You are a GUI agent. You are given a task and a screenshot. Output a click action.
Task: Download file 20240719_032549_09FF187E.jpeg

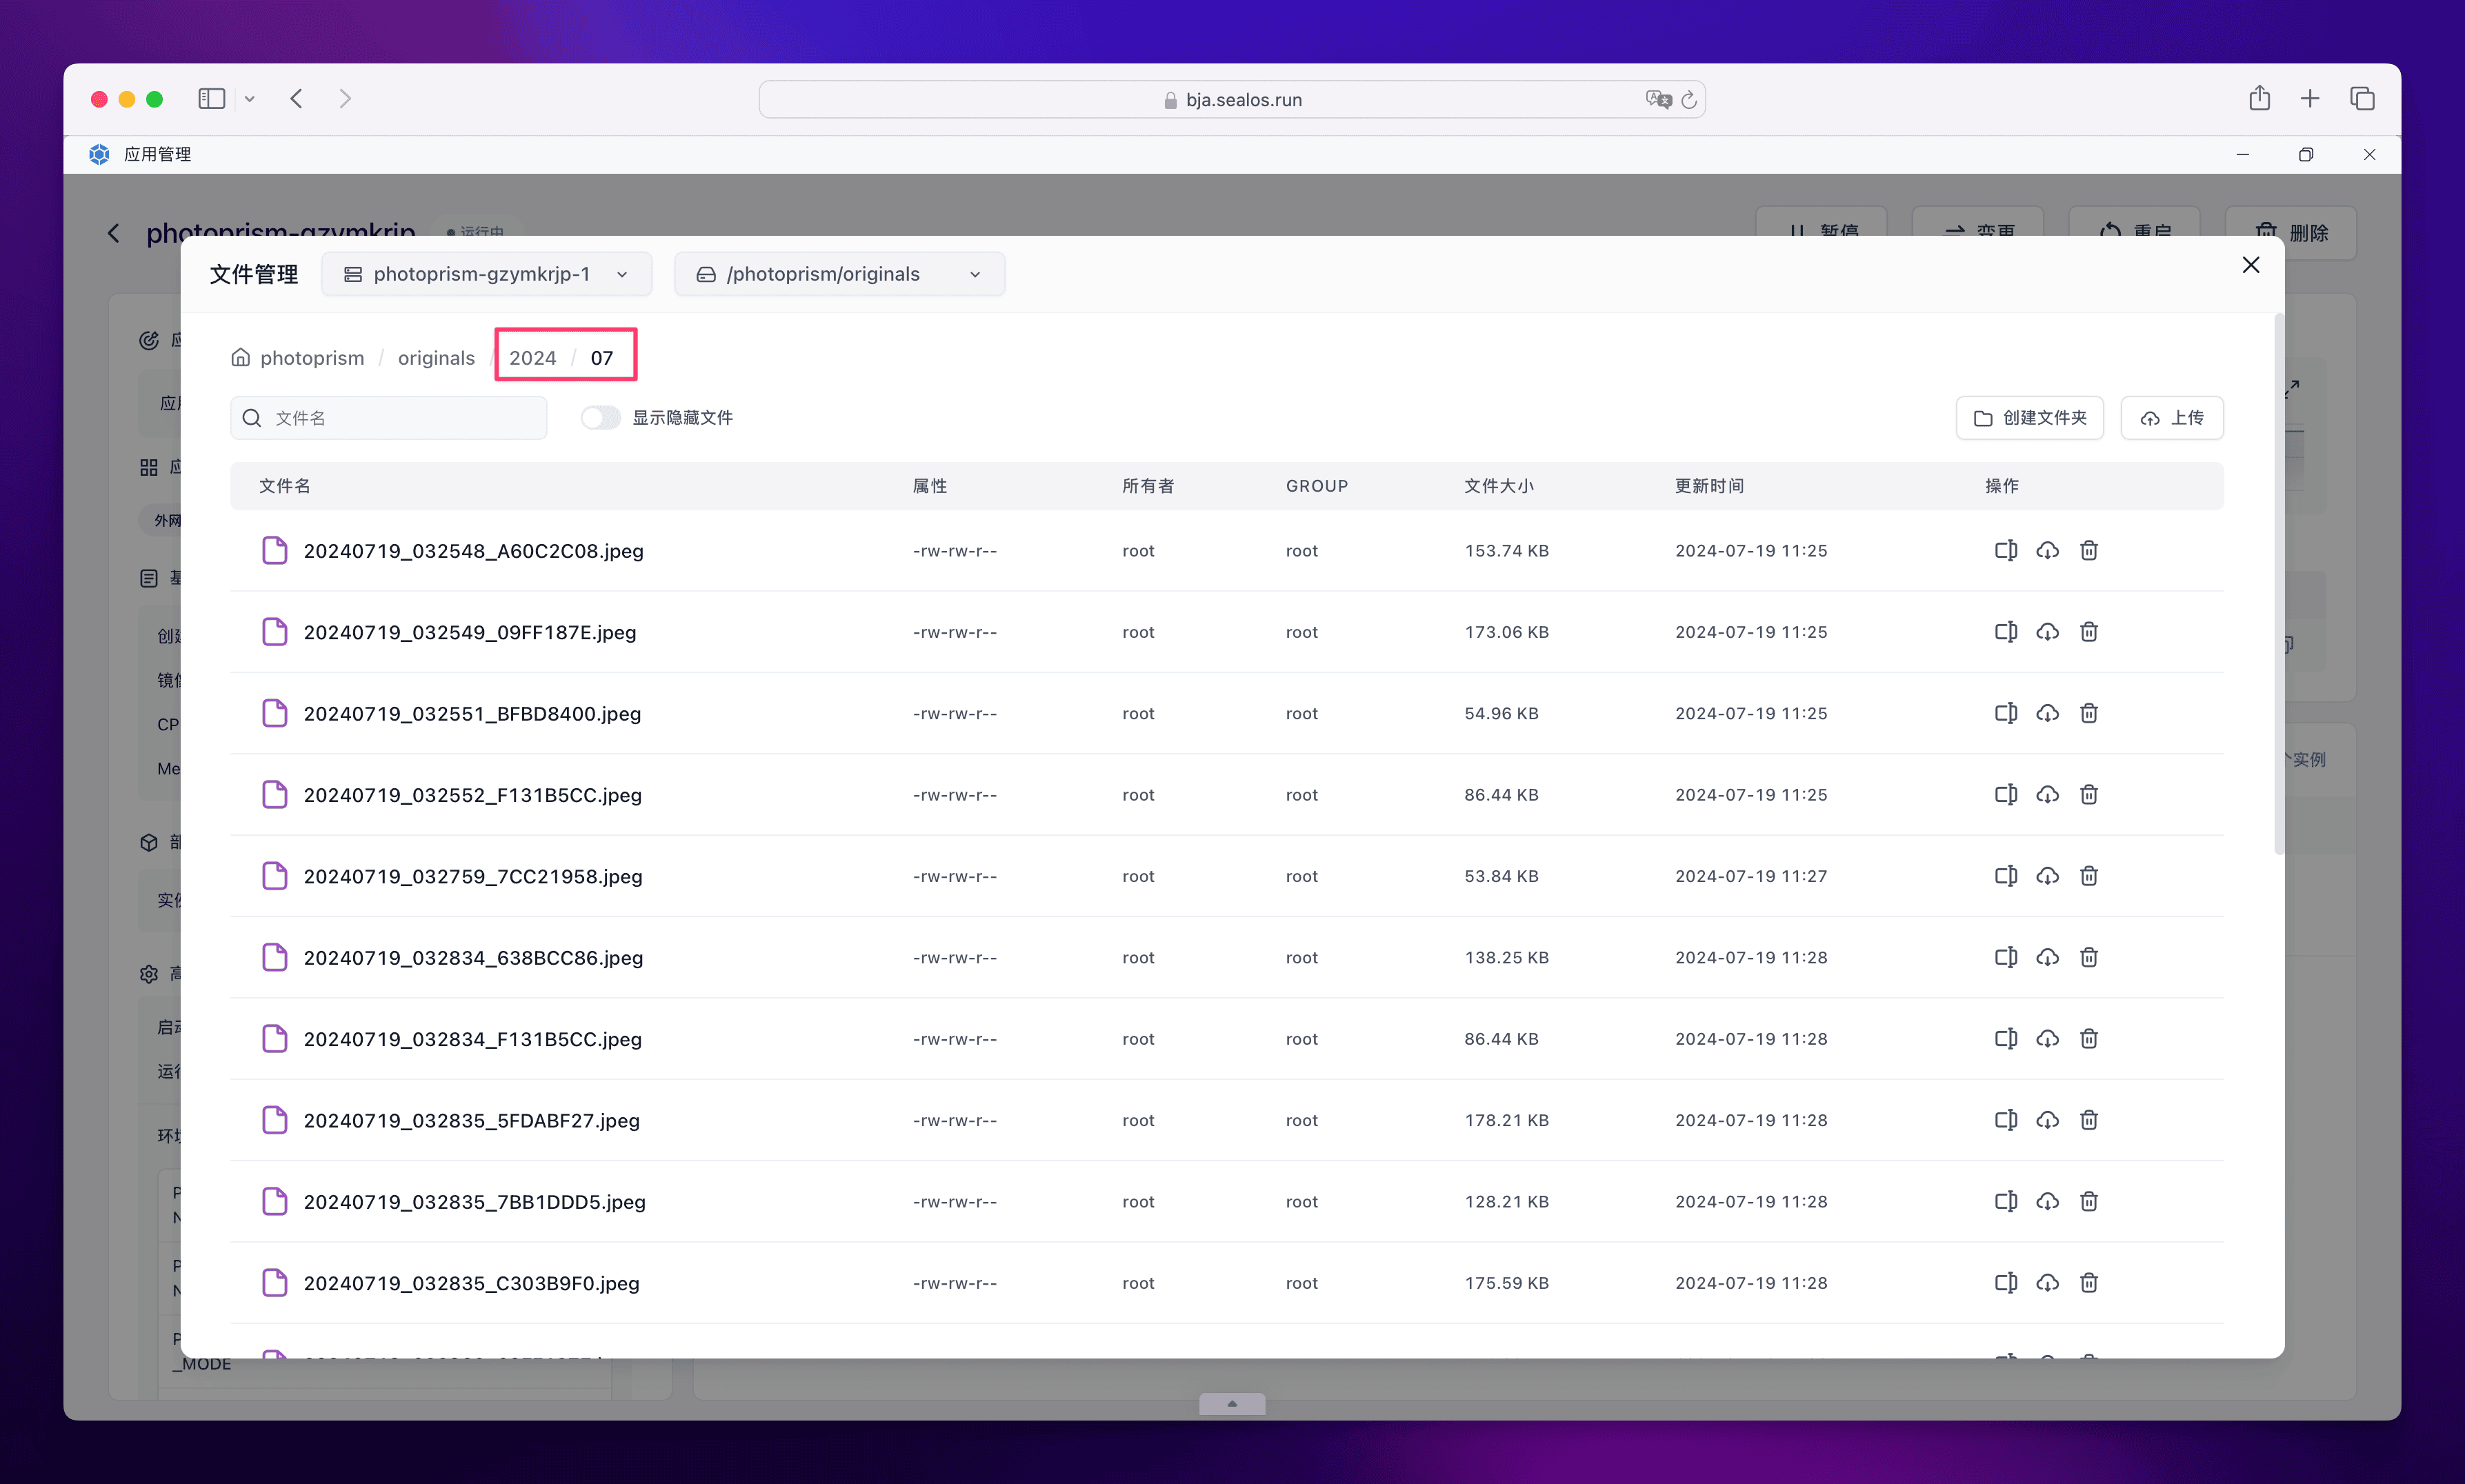[x=2047, y=632]
